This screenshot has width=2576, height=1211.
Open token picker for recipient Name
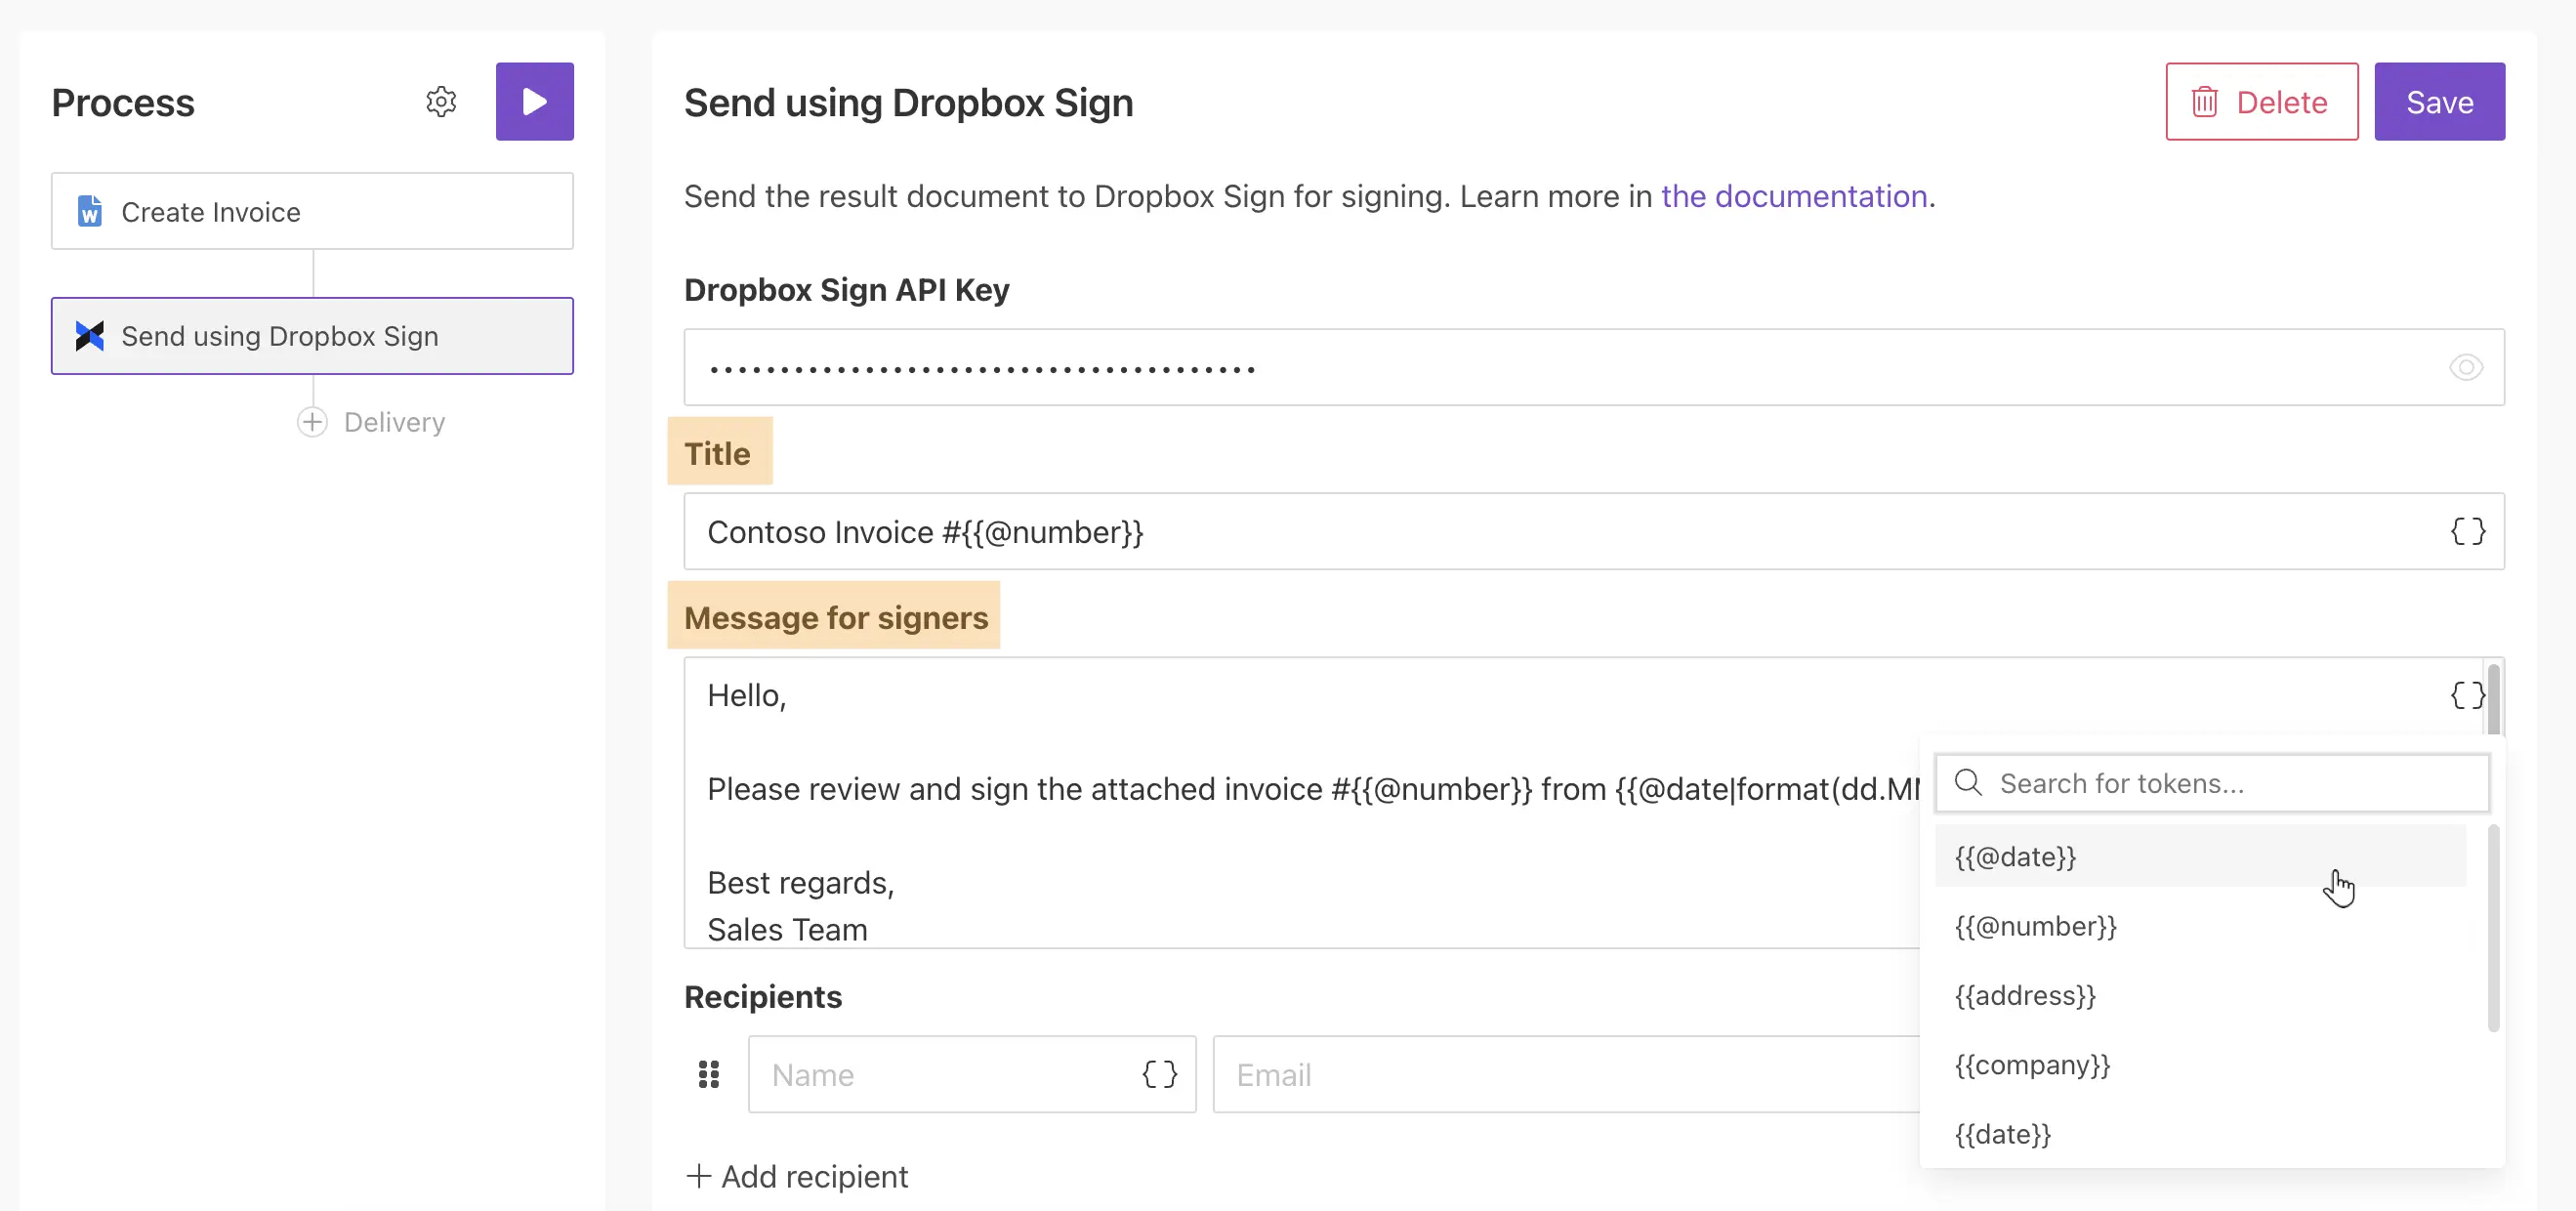[1160, 1074]
